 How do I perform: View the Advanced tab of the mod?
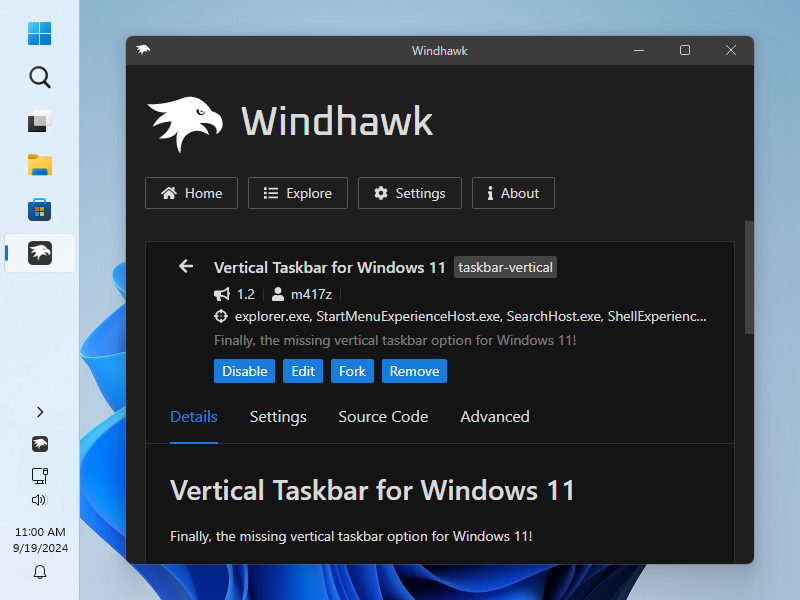point(494,417)
